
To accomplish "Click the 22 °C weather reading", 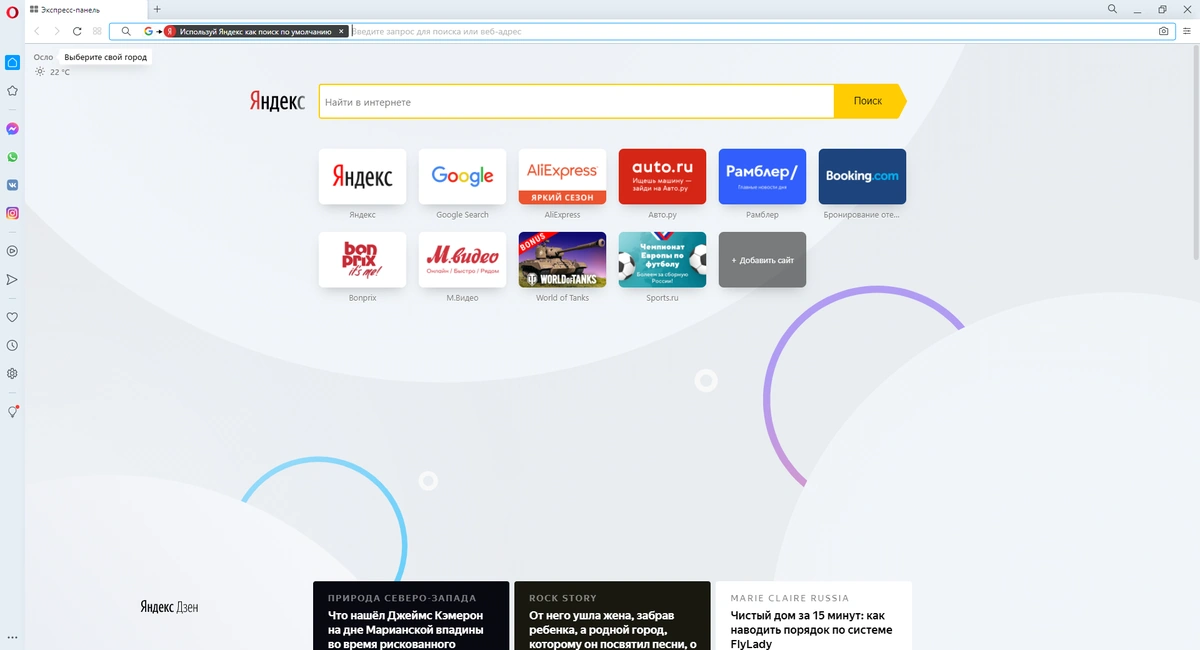I will click(x=60, y=72).
